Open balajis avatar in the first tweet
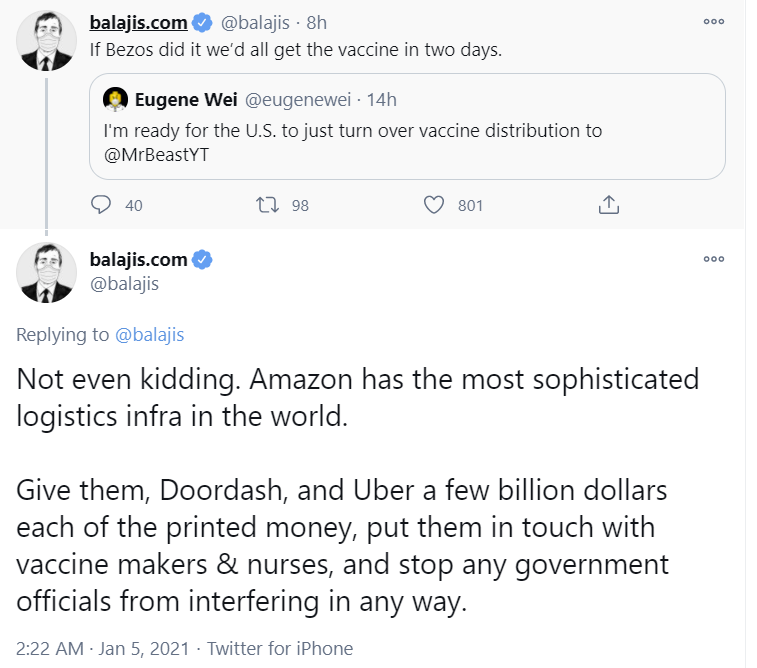The height and width of the screenshot is (668, 757). click(47, 42)
